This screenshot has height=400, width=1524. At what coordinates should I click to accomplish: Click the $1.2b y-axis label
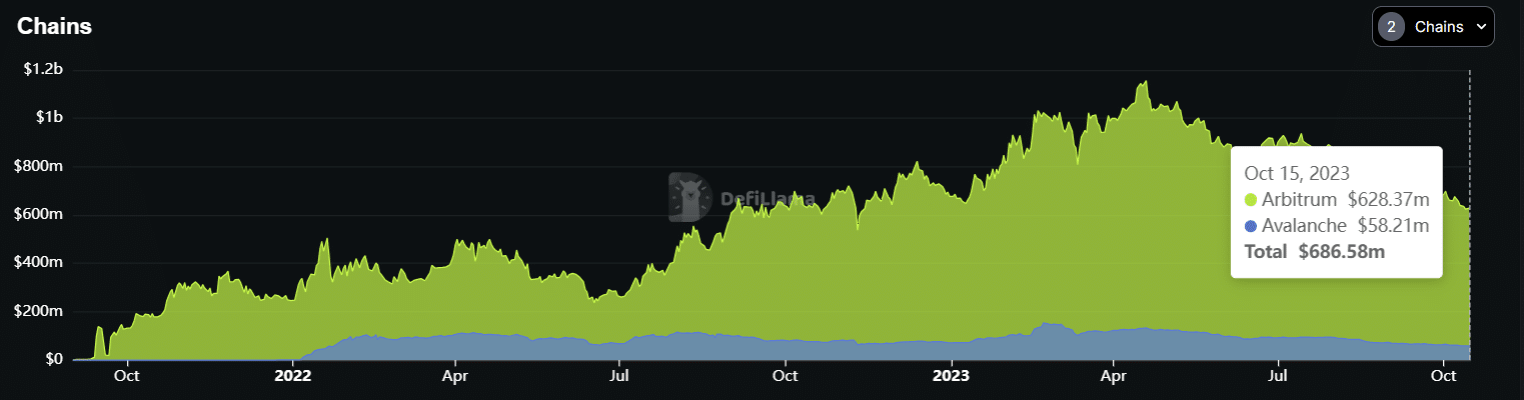43,70
